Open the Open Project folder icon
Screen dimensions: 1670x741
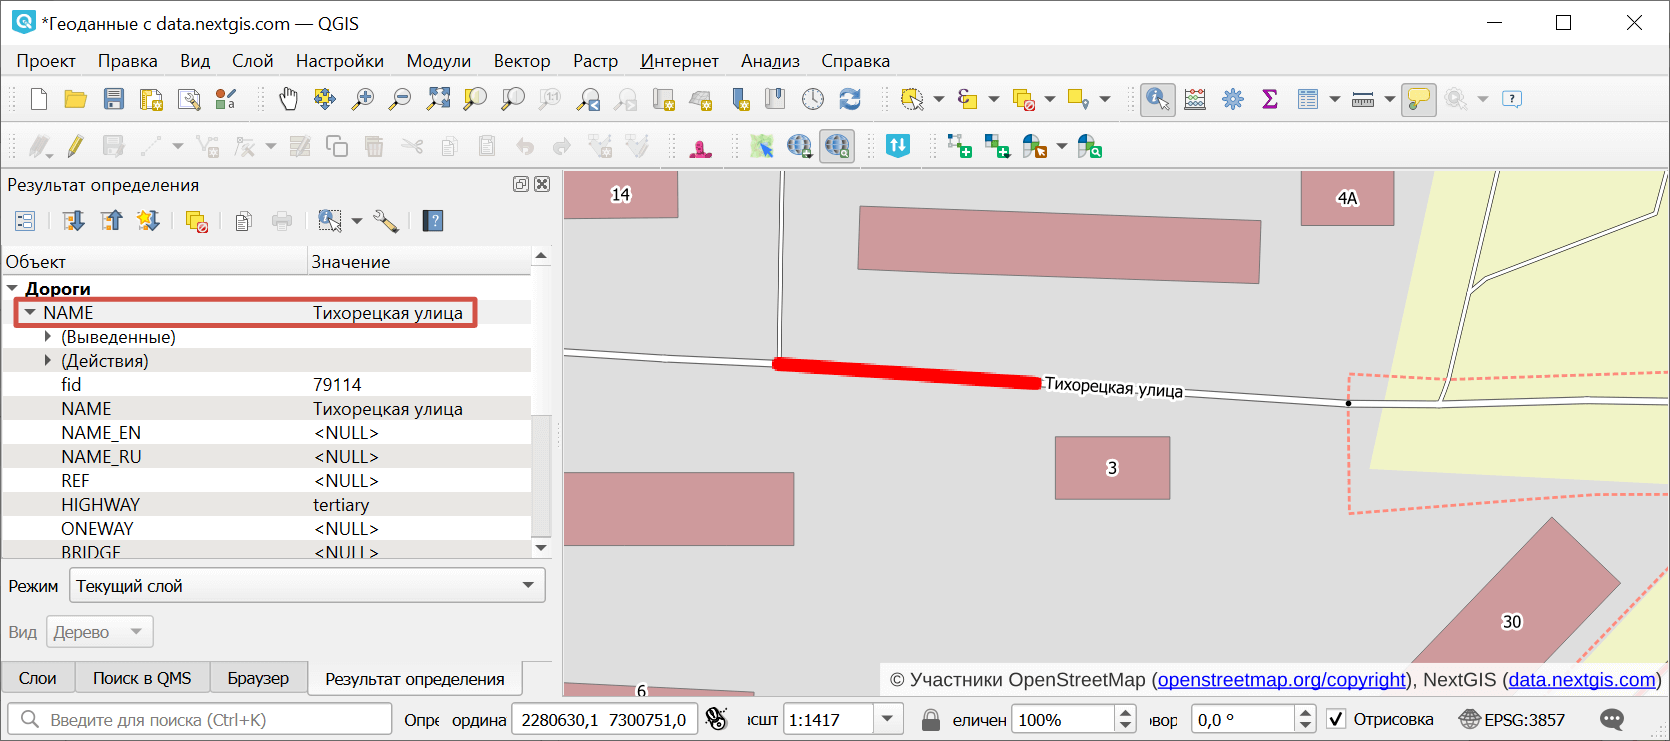[x=75, y=99]
